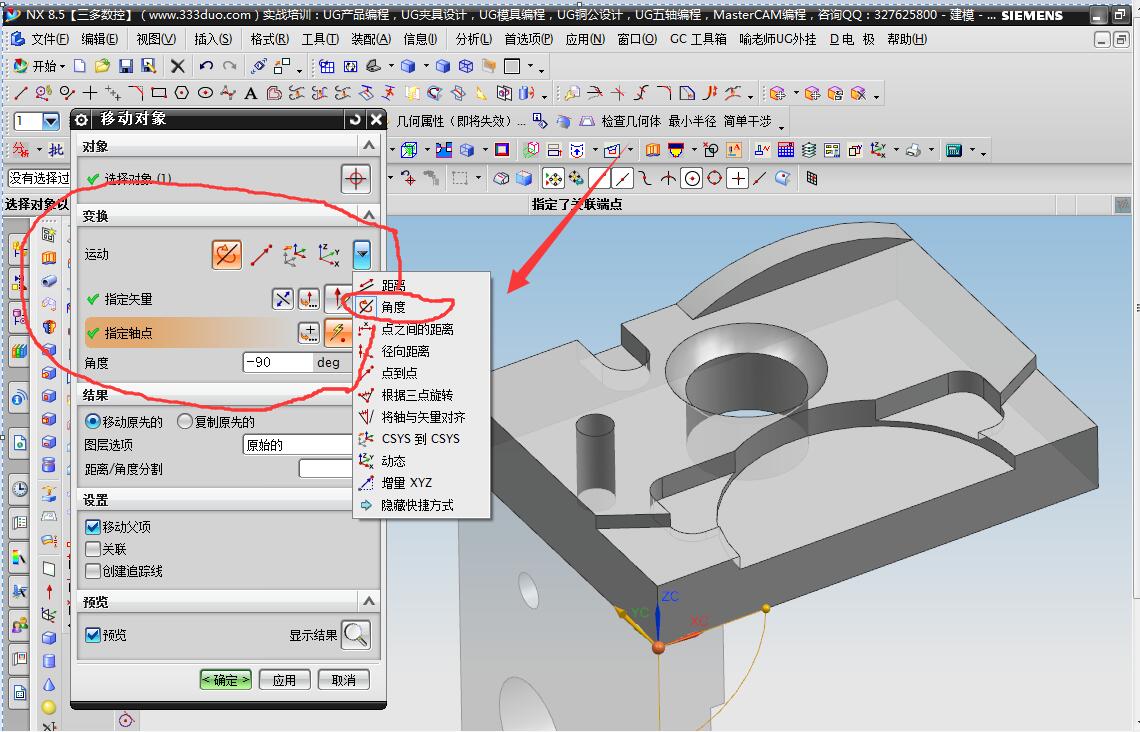Viewport: 1140px width, 732px height.
Task: Select the Text 'A' tool
Action: [251, 93]
